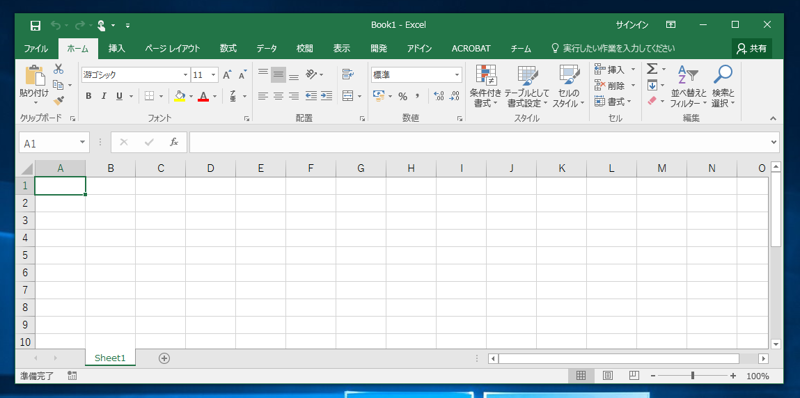Merge and center cells icon

[x=348, y=96]
